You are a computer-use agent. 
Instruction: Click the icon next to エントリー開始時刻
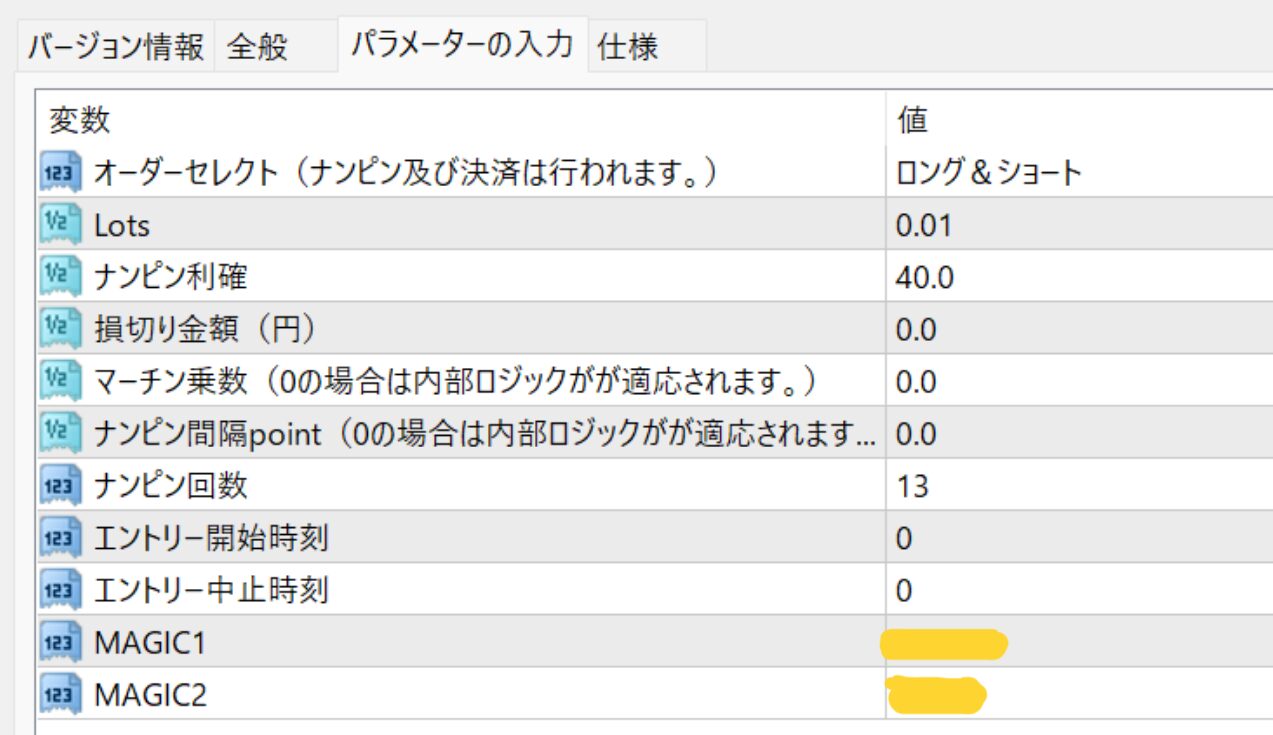[59, 539]
